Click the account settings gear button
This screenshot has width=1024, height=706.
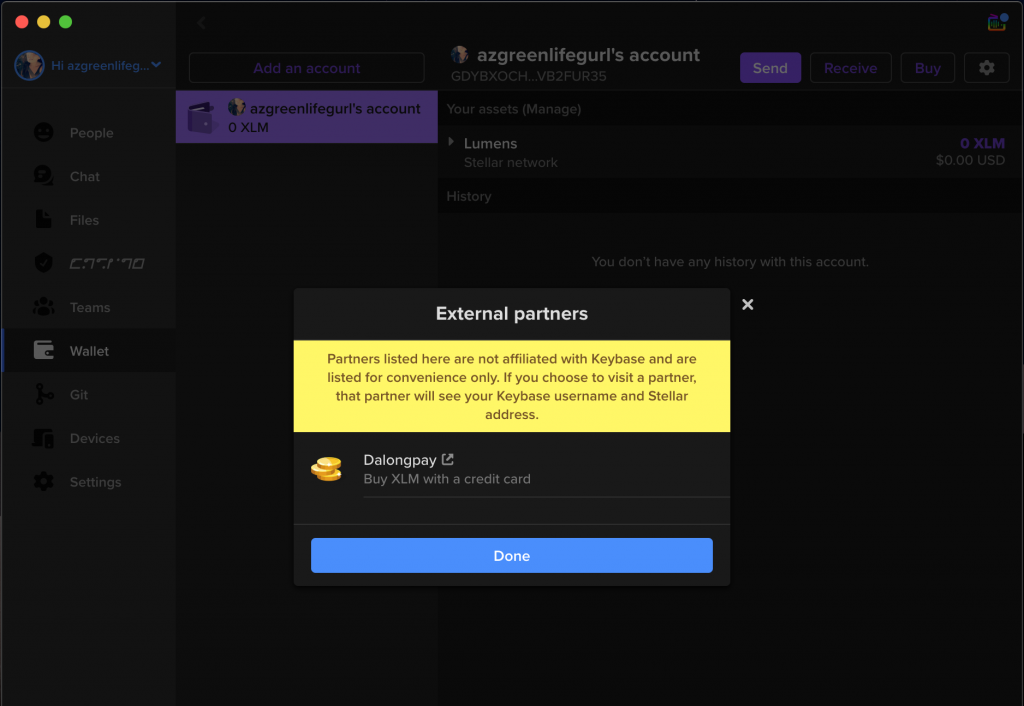(986, 68)
